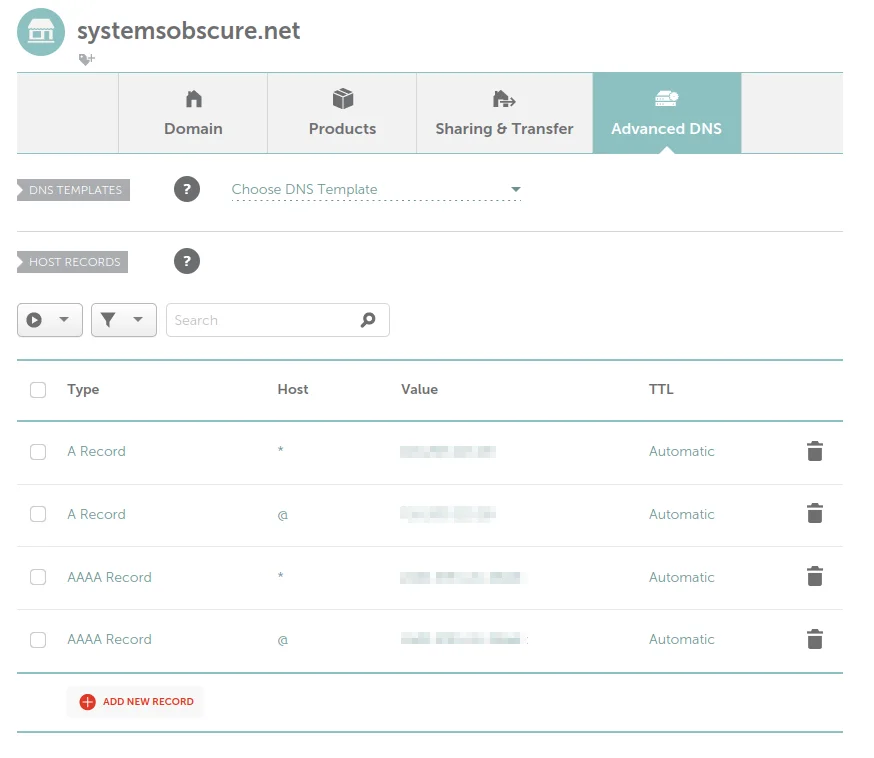The height and width of the screenshot is (758, 874).
Task: Click the magnifier icon in the search box
Action: [367, 320]
